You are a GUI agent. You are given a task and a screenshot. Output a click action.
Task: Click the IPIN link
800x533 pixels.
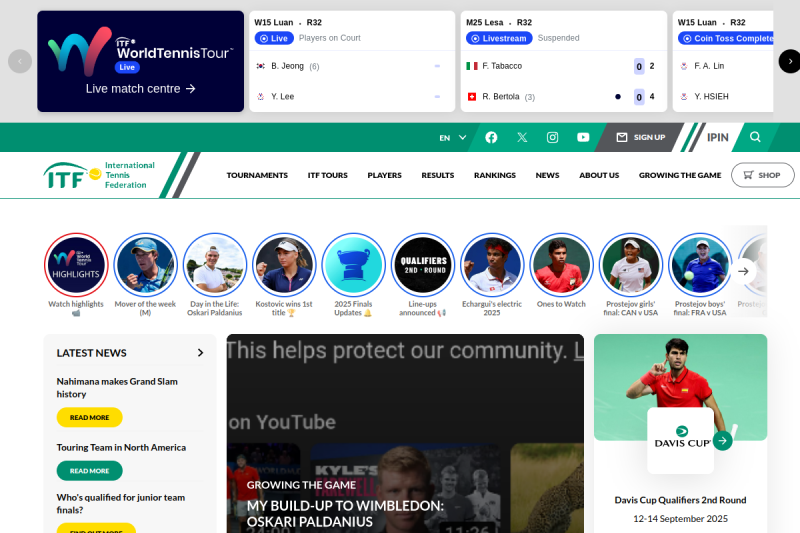tap(717, 137)
